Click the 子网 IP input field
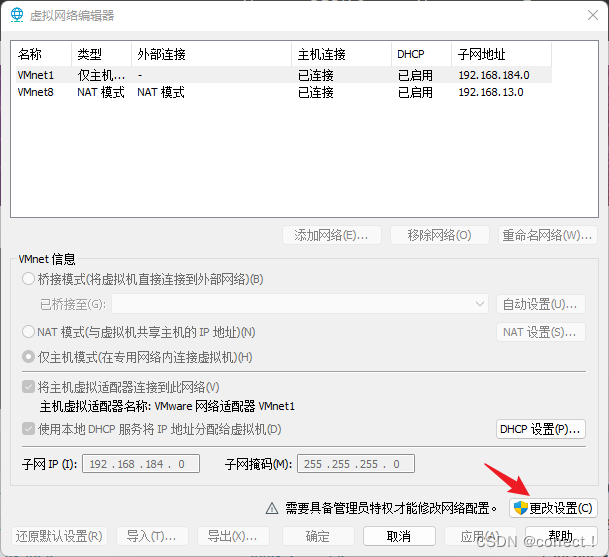609x557 pixels. (141, 464)
